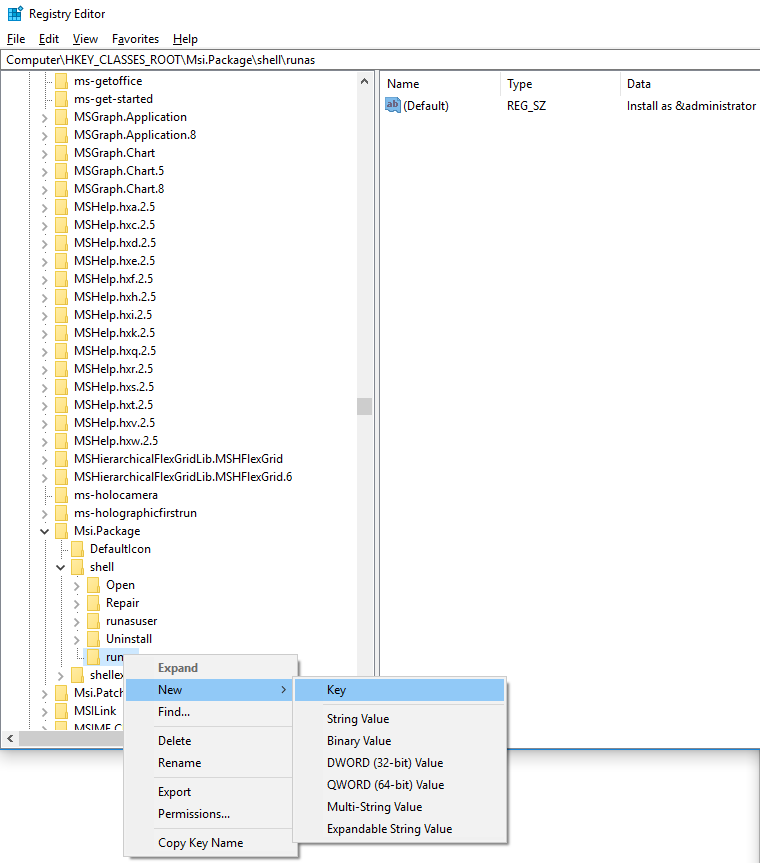
Task: Expand the Repair key node
Action: coord(77,603)
